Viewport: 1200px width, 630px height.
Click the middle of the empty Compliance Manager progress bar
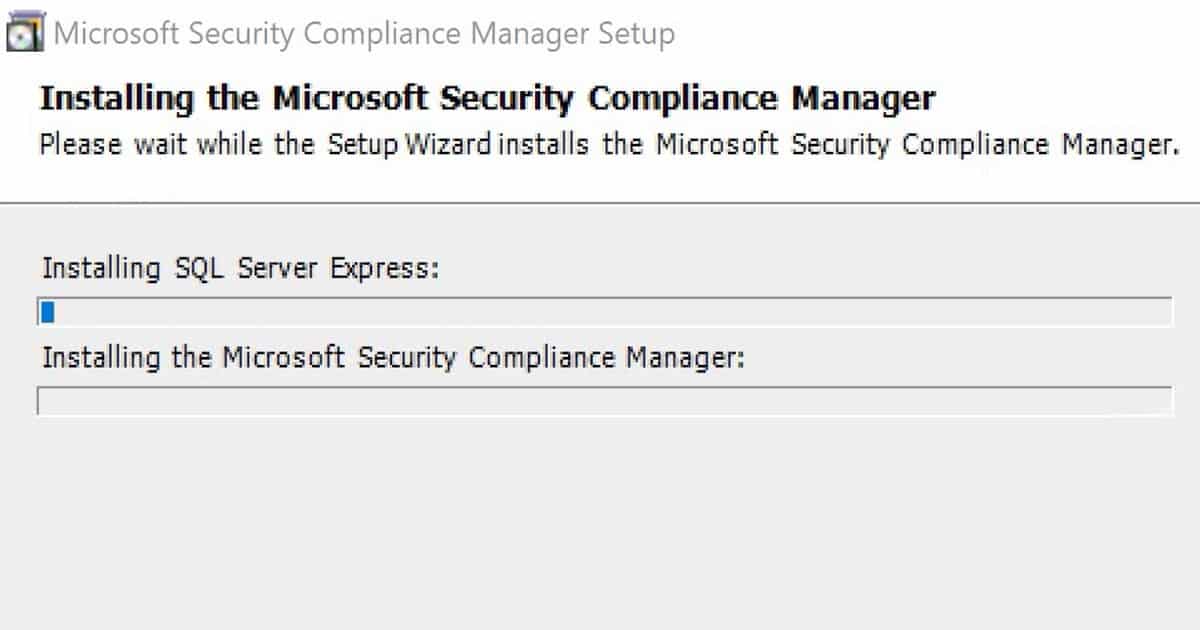[604, 401]
